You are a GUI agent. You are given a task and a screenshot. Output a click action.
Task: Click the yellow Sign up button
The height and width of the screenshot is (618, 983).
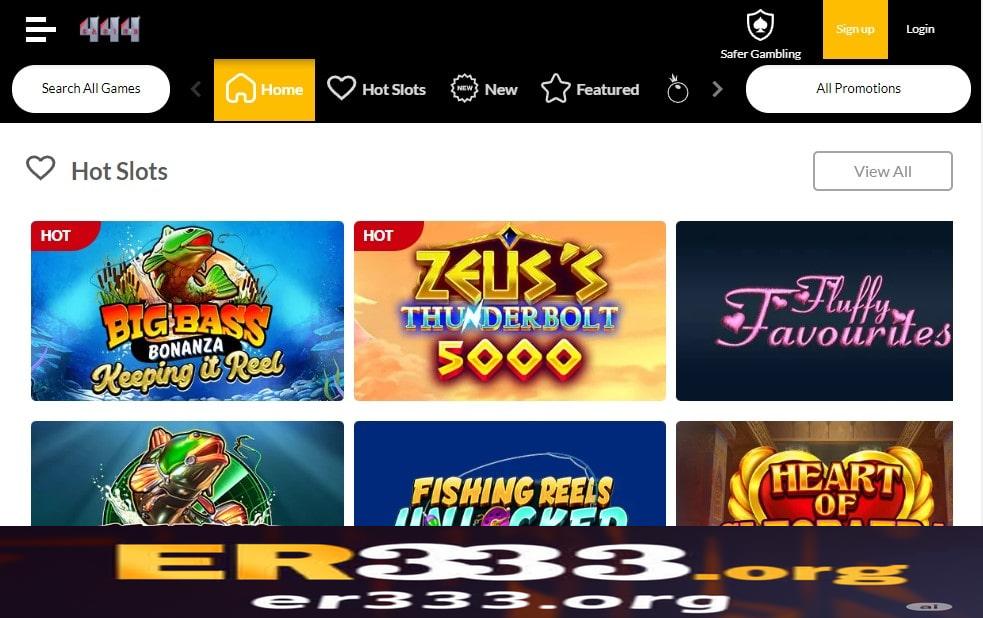855,29
